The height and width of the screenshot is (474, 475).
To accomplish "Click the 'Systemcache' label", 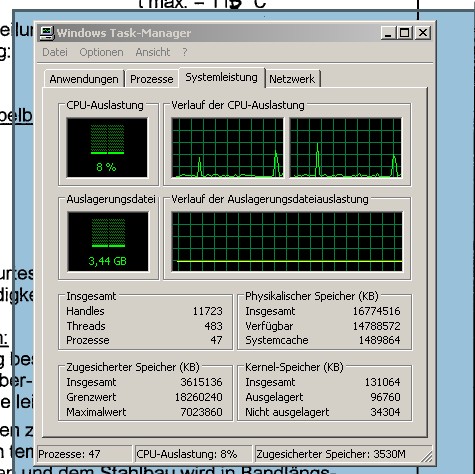I will pos(277,340).
